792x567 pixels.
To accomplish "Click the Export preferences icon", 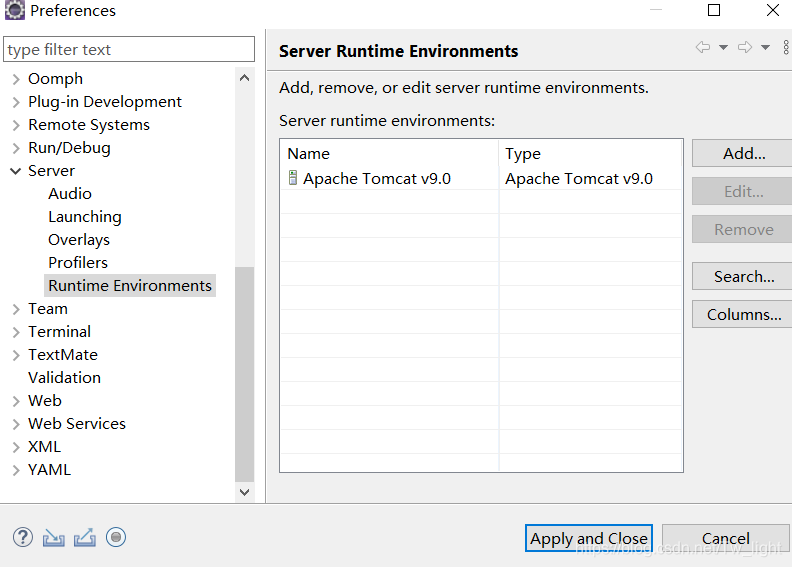I will [x=85, y=538].
